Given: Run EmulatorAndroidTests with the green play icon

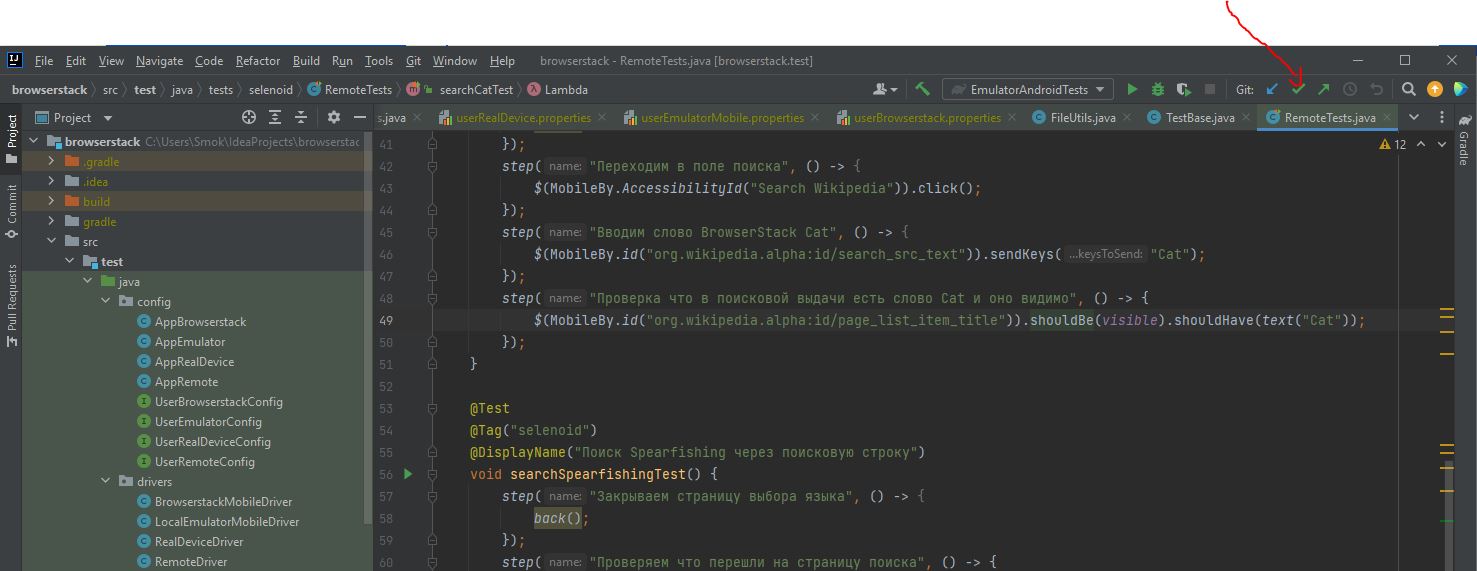Looking at the screenshot, I should tap(1132, 89).
